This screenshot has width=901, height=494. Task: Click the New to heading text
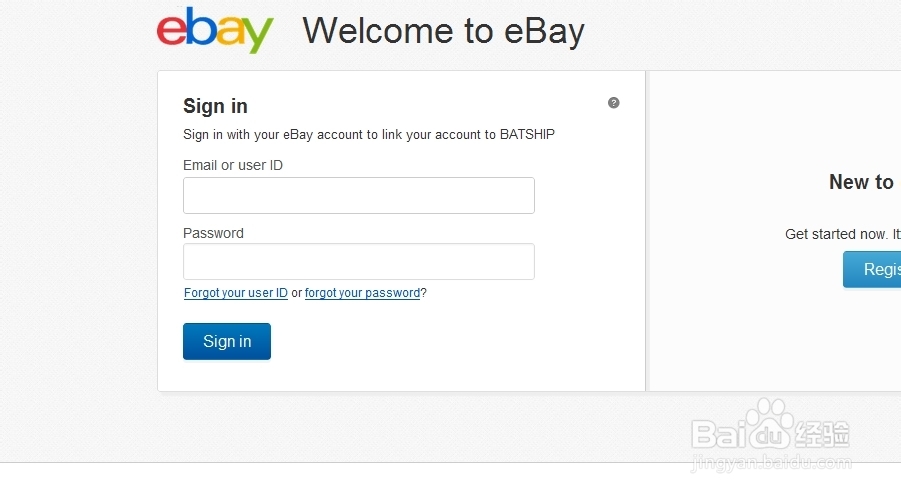[x=861, y=182]
